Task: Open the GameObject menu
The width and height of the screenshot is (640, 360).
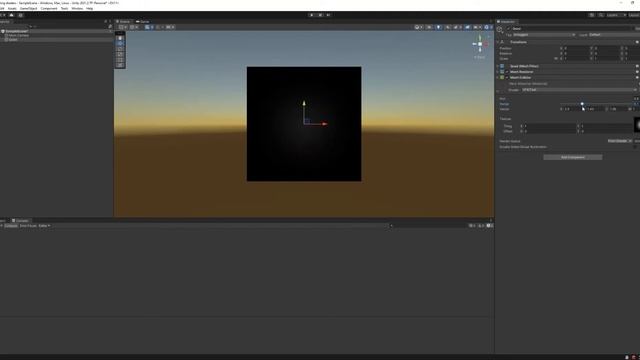Action: (28, 8)
